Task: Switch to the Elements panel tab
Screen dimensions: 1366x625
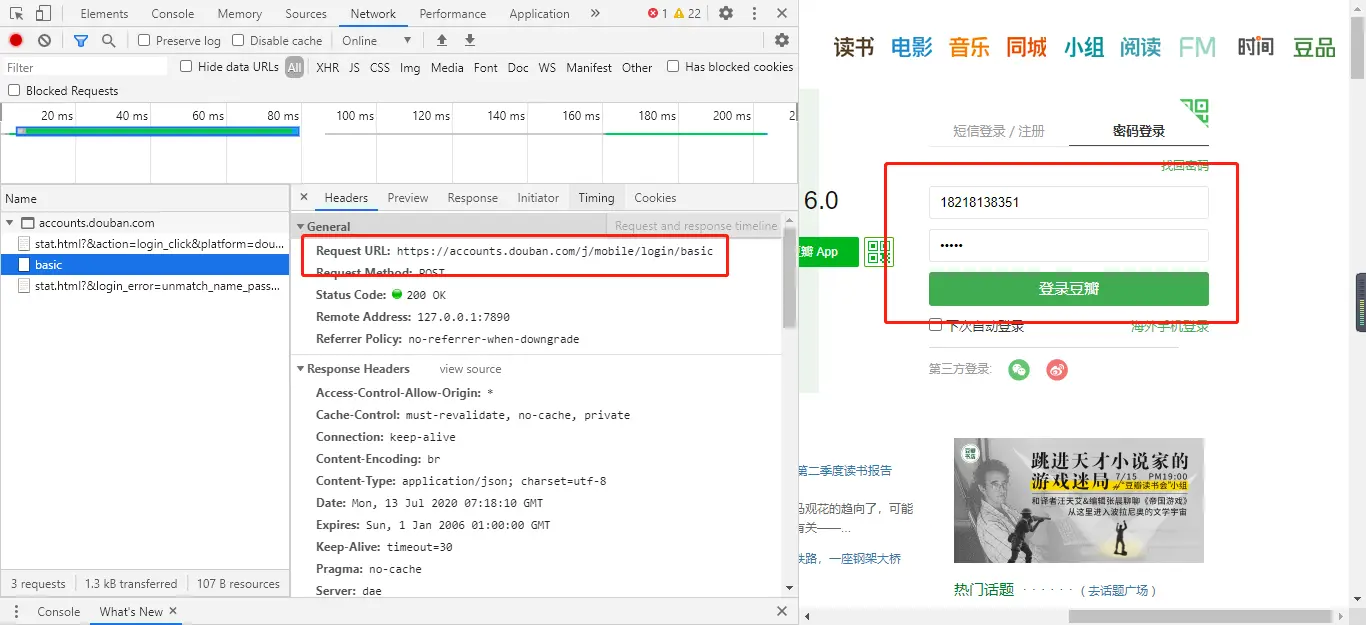Action: 104,14
